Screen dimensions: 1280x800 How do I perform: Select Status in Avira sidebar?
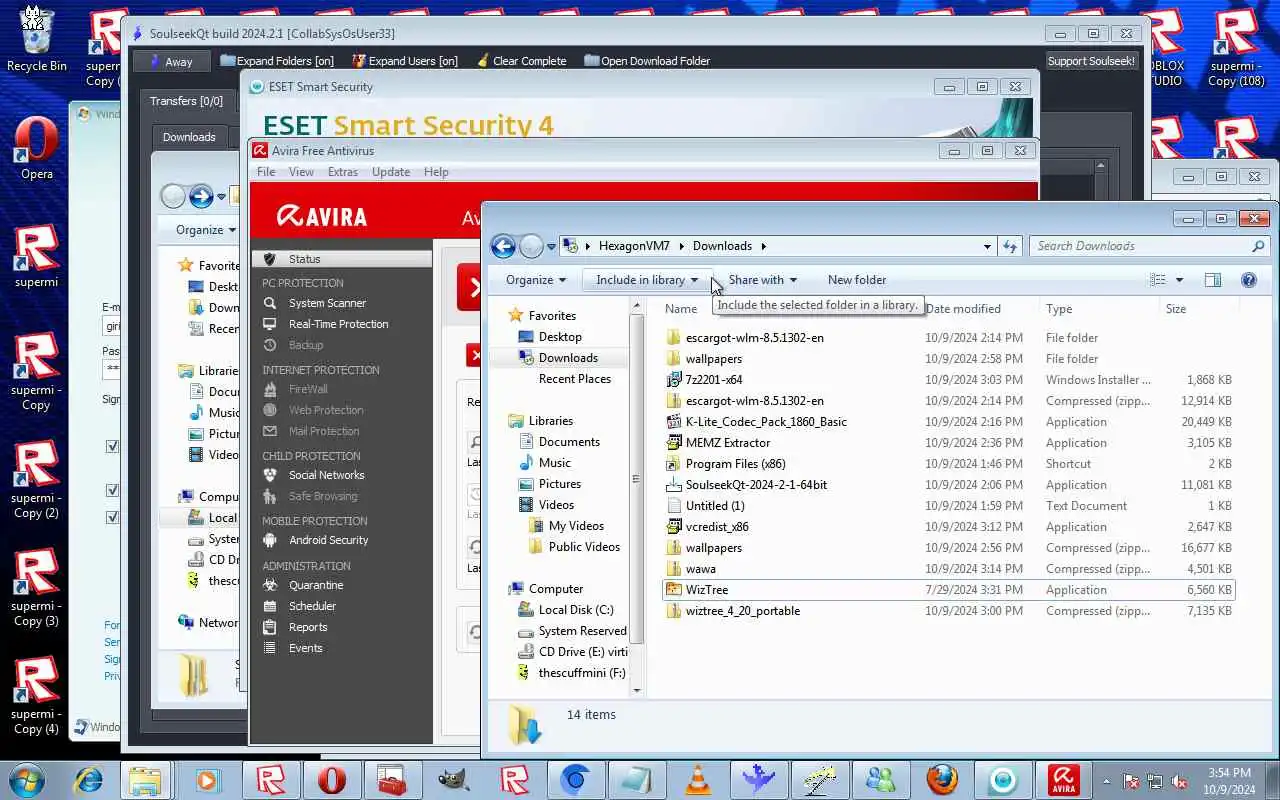tap(341, 259)
